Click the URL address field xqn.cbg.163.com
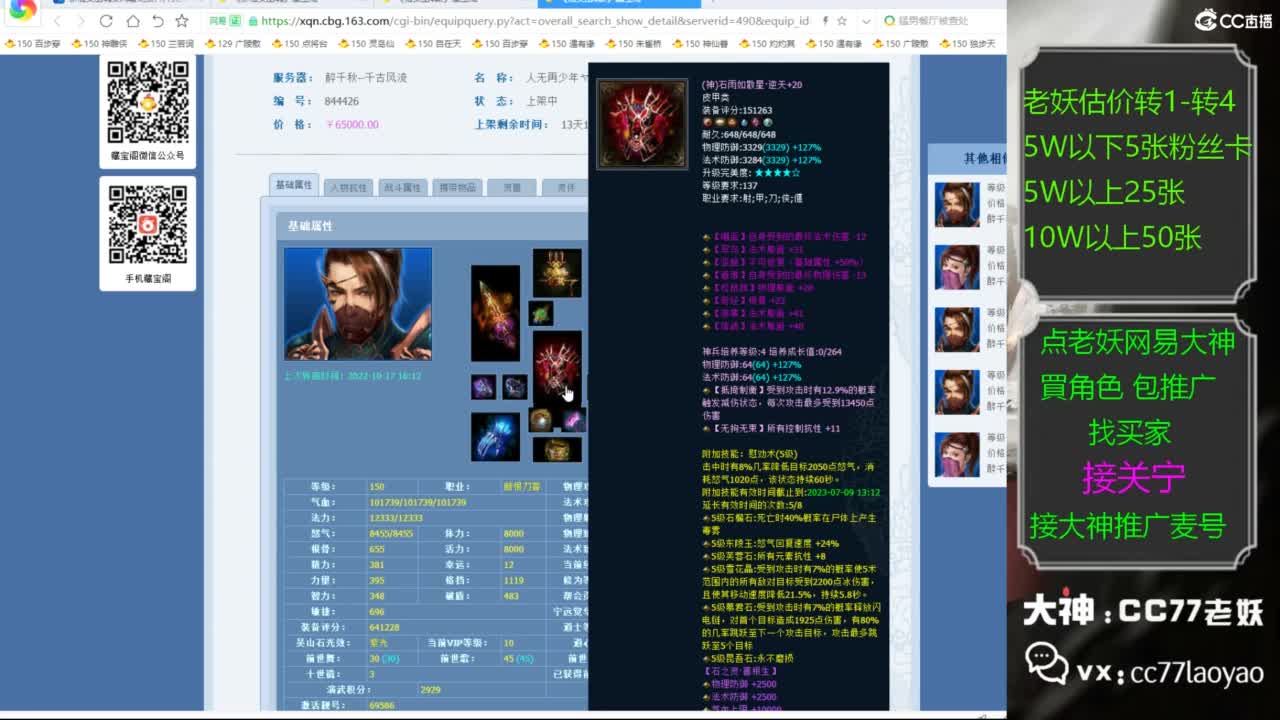This screenshot has width=1280, height=720. click(x=535, y=21)
